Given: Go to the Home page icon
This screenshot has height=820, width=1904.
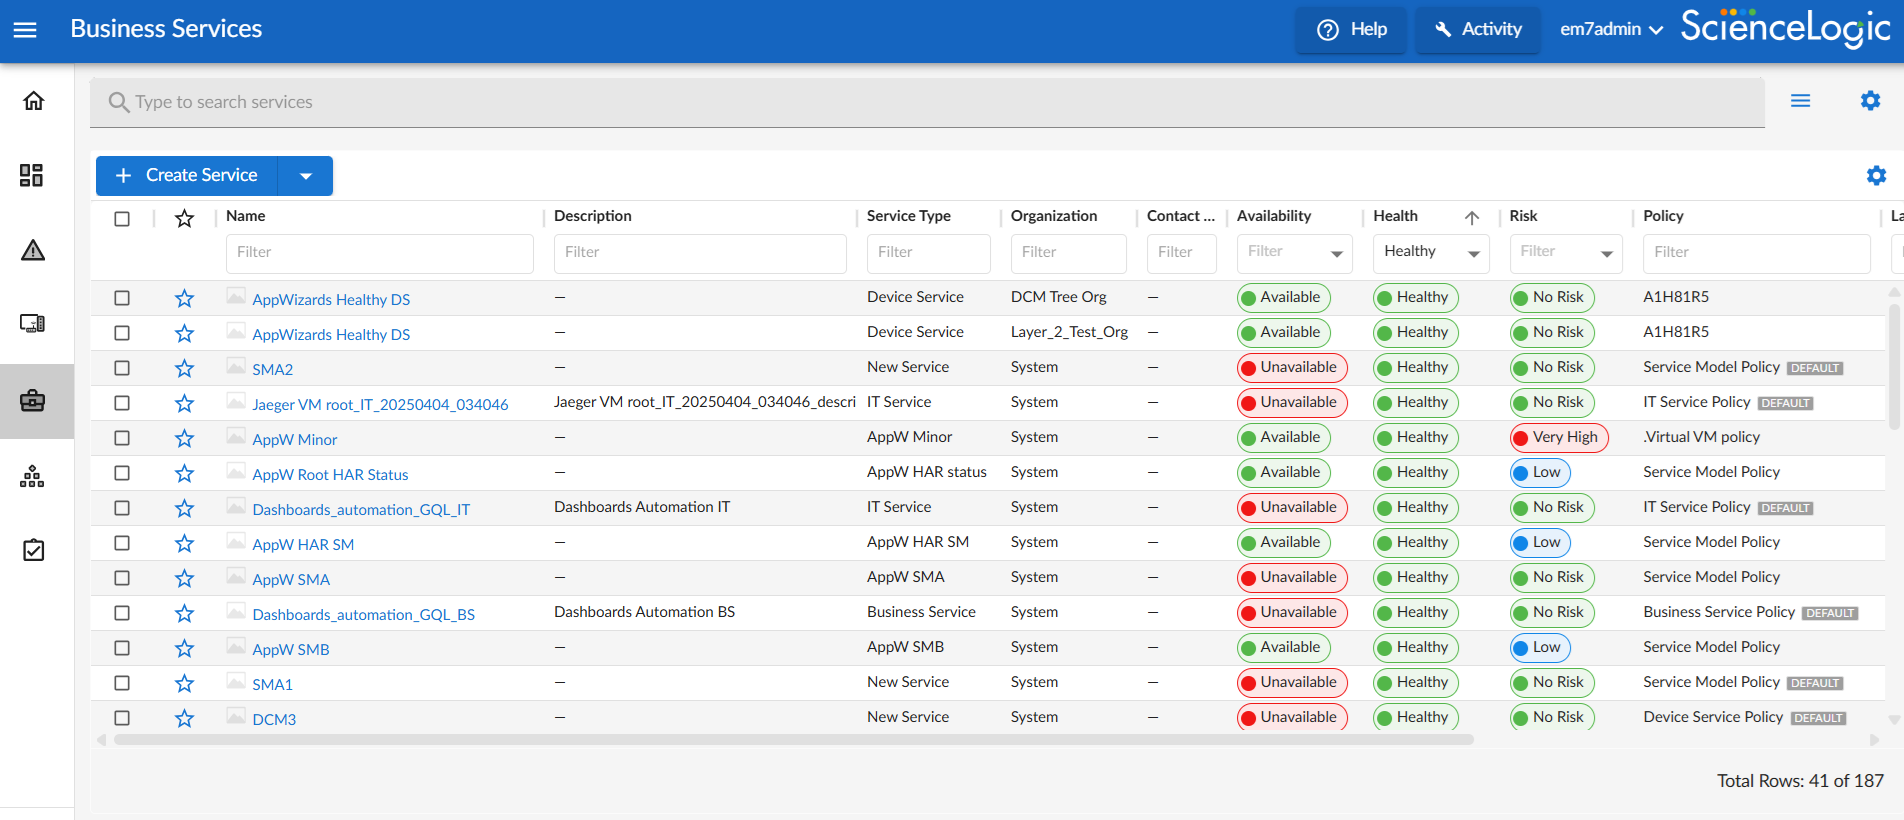Looking at the screenshot, I should [33, 101].
